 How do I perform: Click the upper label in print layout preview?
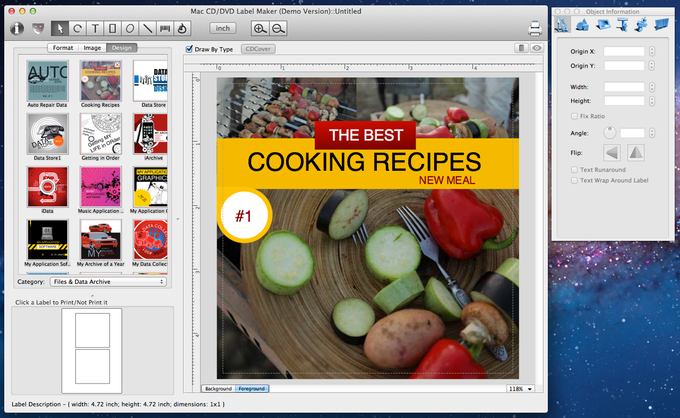pyautogui.click(x=92, y=331)
